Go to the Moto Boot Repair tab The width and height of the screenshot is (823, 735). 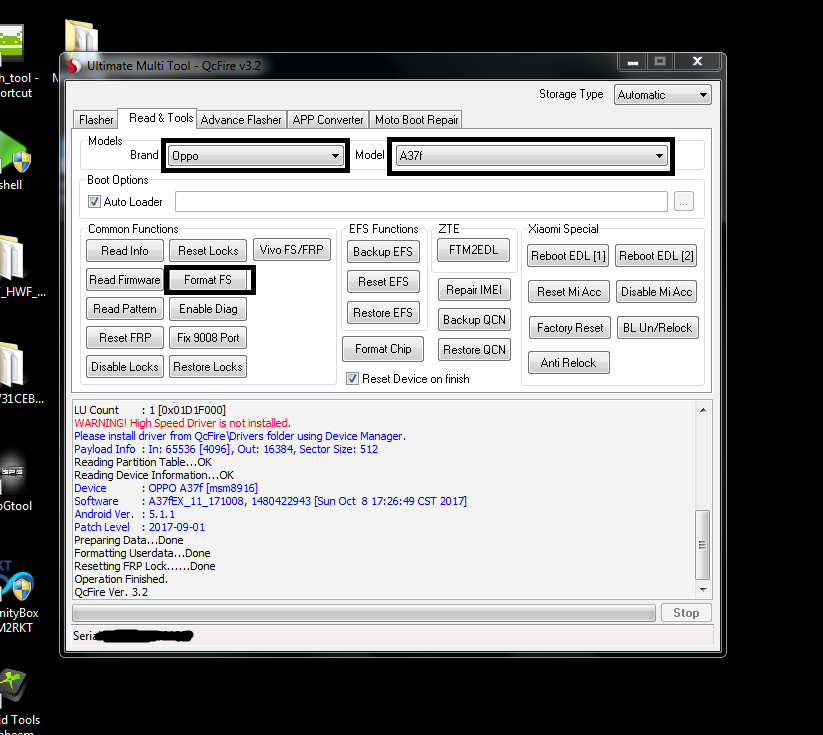click(416, 120)
